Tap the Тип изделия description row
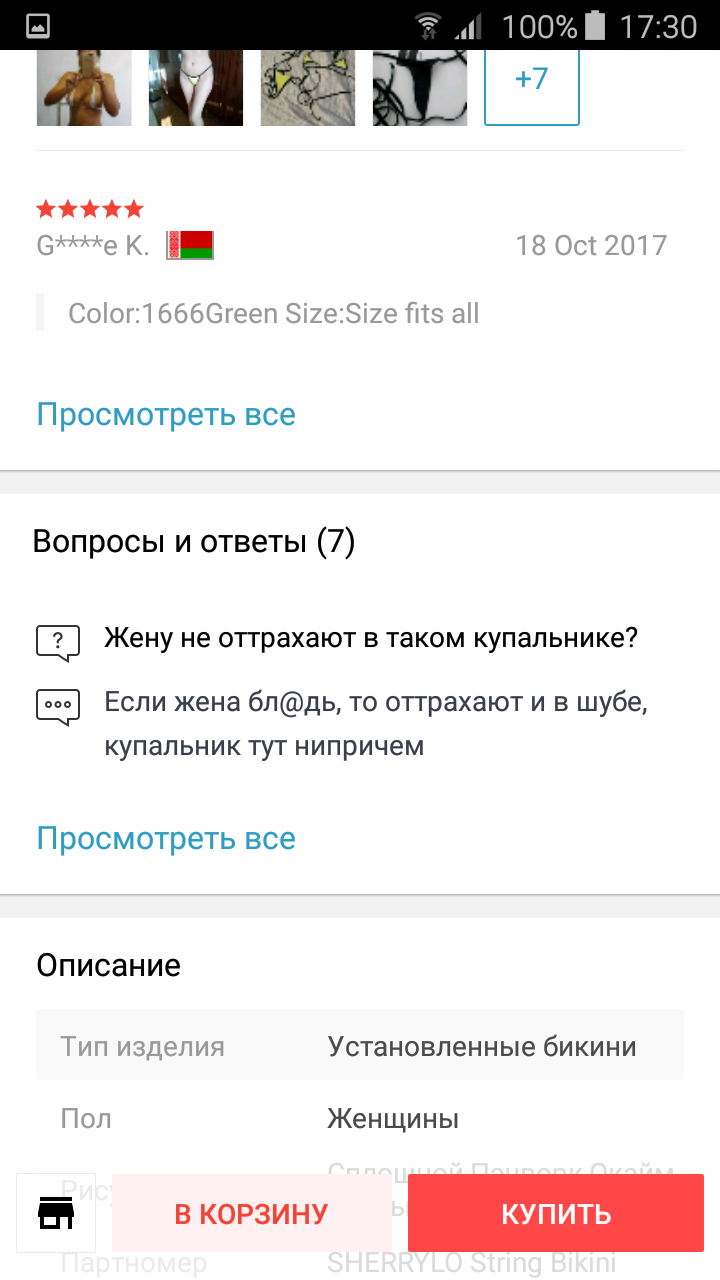This screenshot has height=1280, width=720. [x=360, y=1046]
